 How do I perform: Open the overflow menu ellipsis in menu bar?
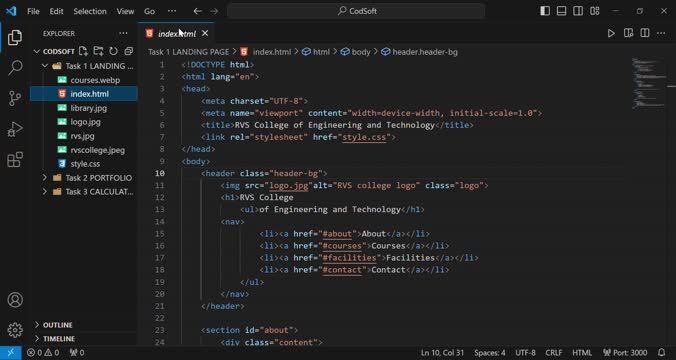pos(172,11)
